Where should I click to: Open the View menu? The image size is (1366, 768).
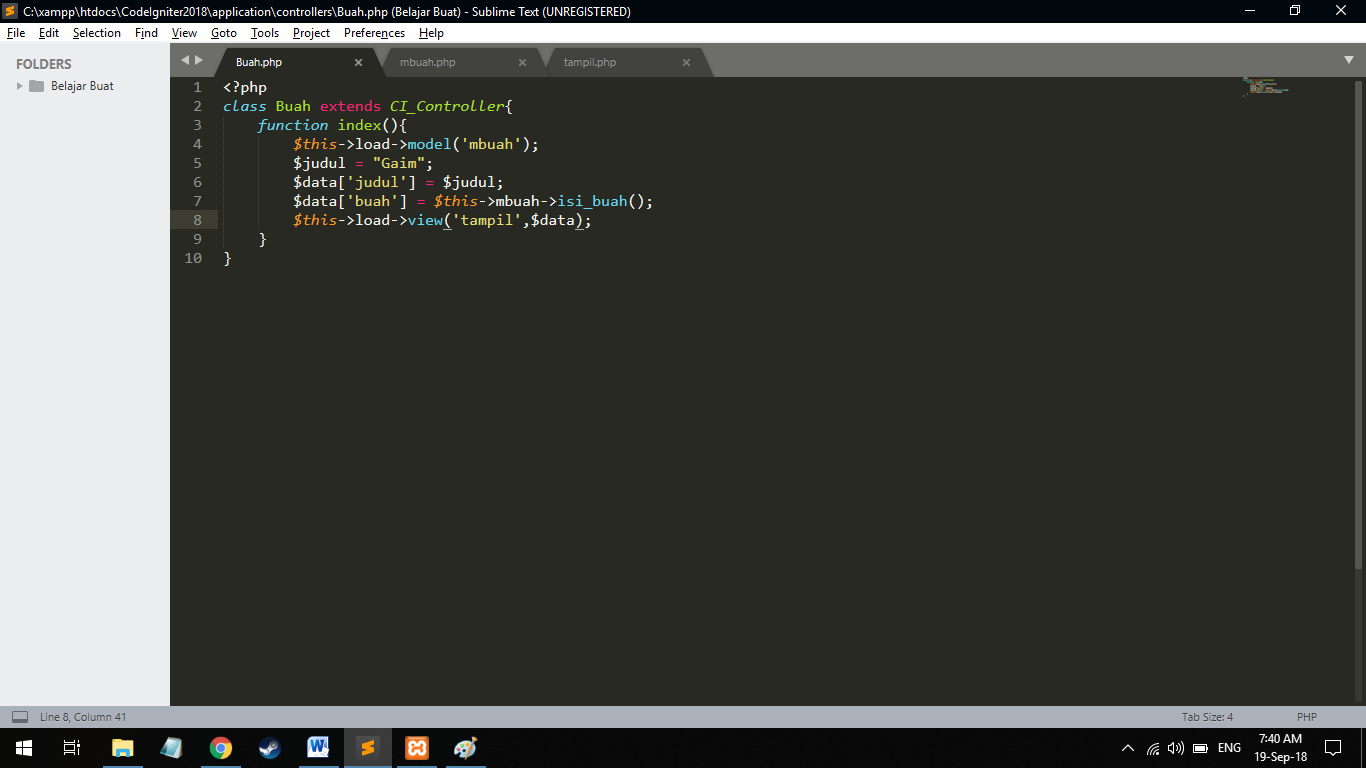pyautogui.click(x=184, y=33)
